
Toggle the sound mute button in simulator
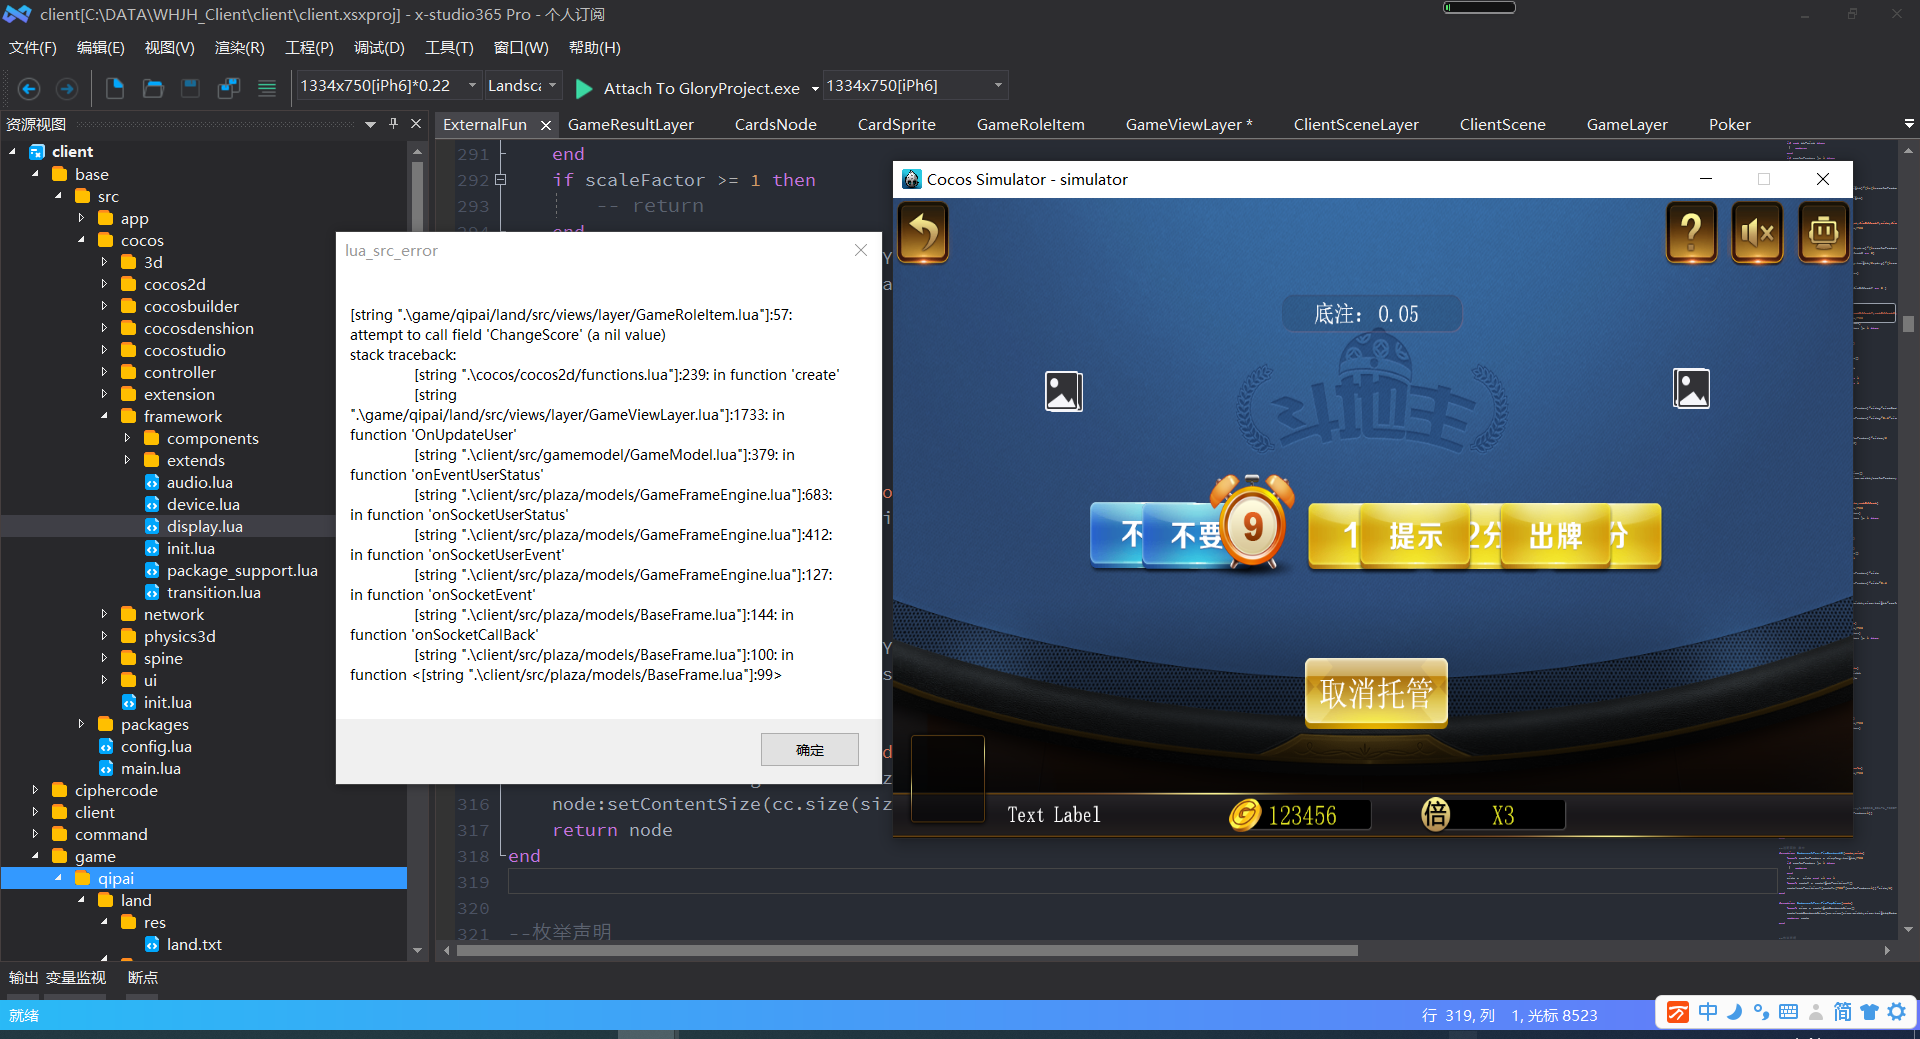click(x=1757, y=233)
